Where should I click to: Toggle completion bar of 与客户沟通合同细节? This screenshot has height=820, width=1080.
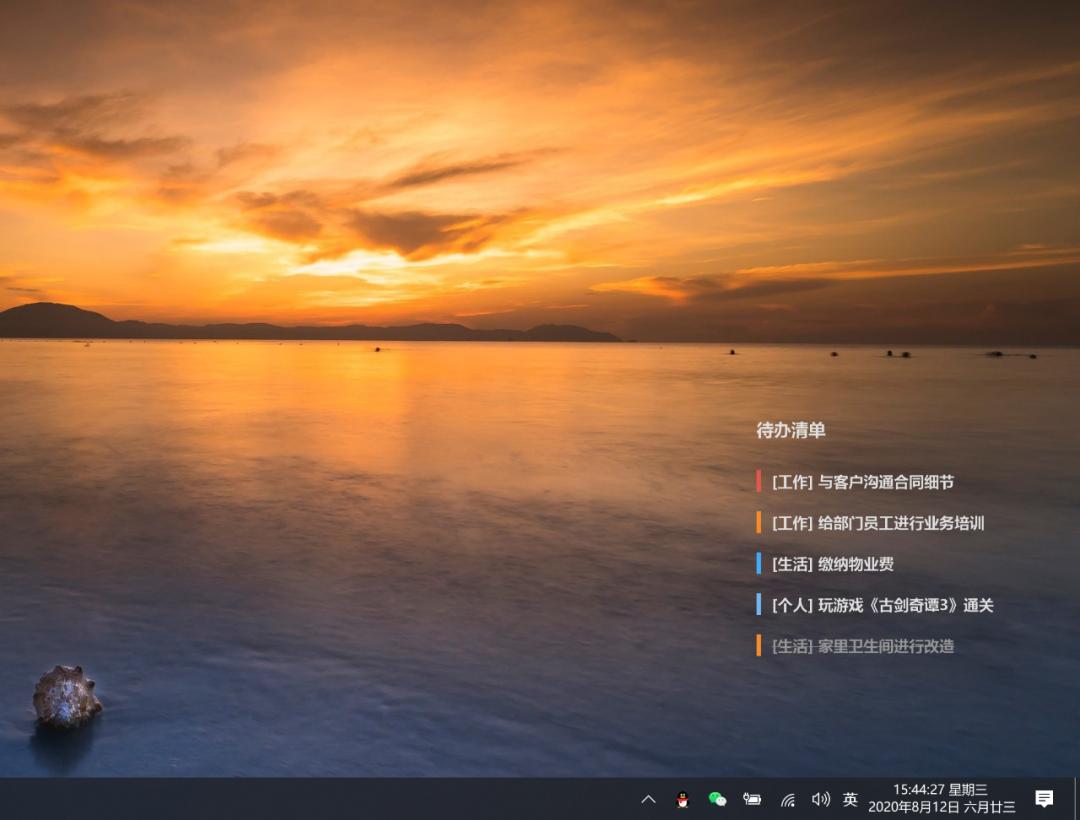(x=758, y=481)
